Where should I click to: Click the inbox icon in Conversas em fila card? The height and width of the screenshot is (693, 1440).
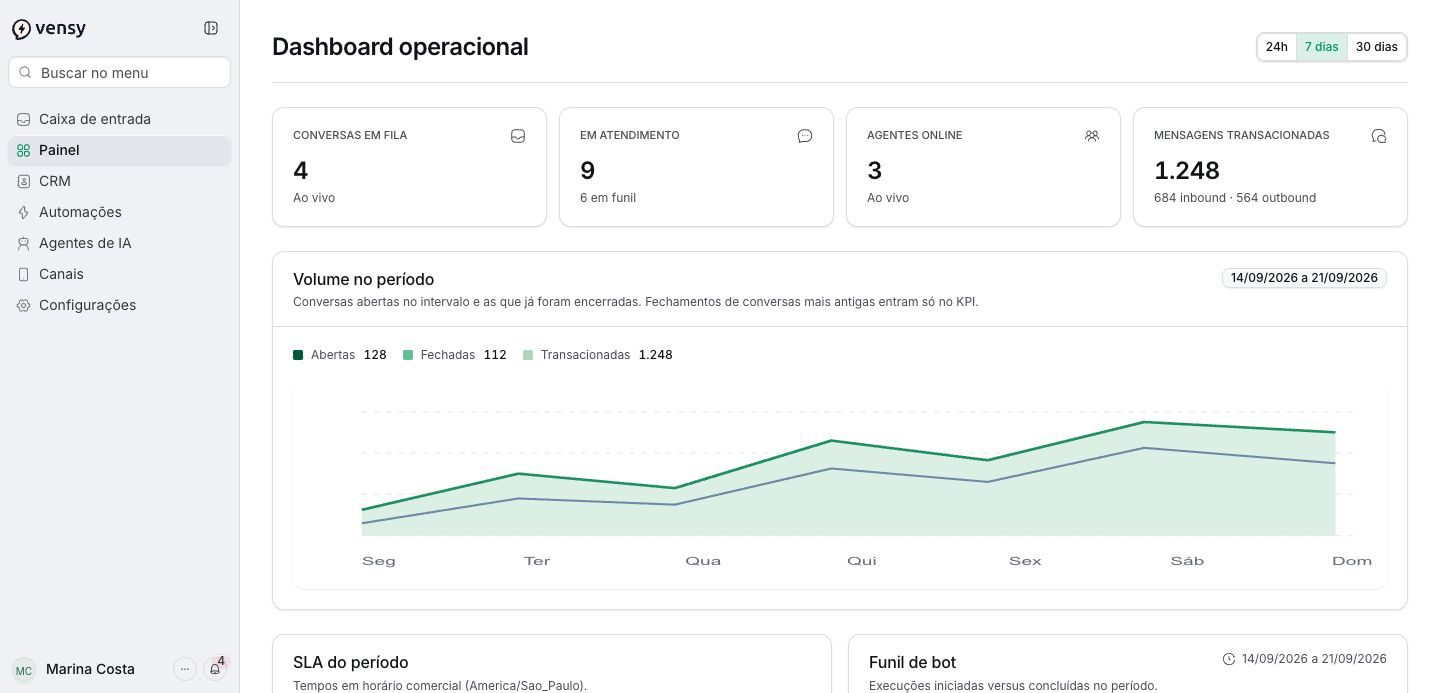(518, 136)
